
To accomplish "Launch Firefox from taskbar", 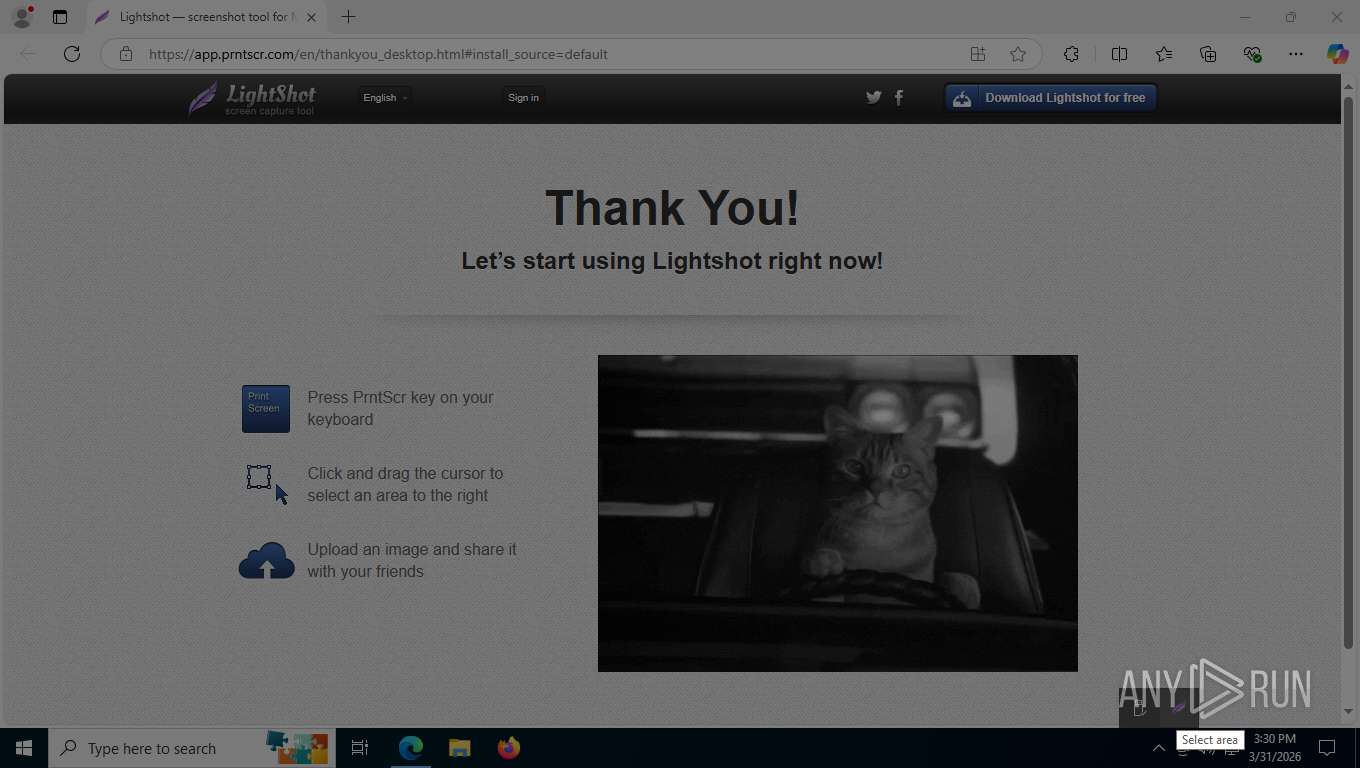I will (x=509, y=748).
